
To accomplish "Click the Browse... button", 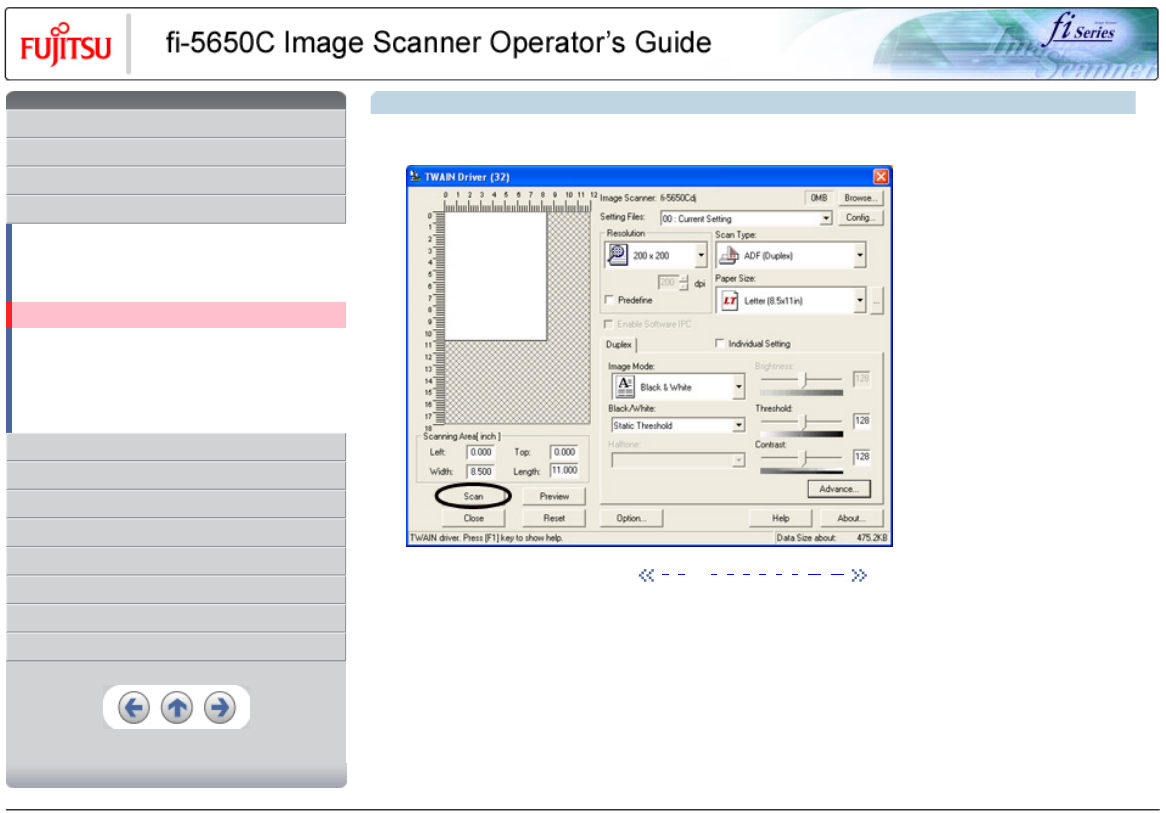I will click(860, 198).
